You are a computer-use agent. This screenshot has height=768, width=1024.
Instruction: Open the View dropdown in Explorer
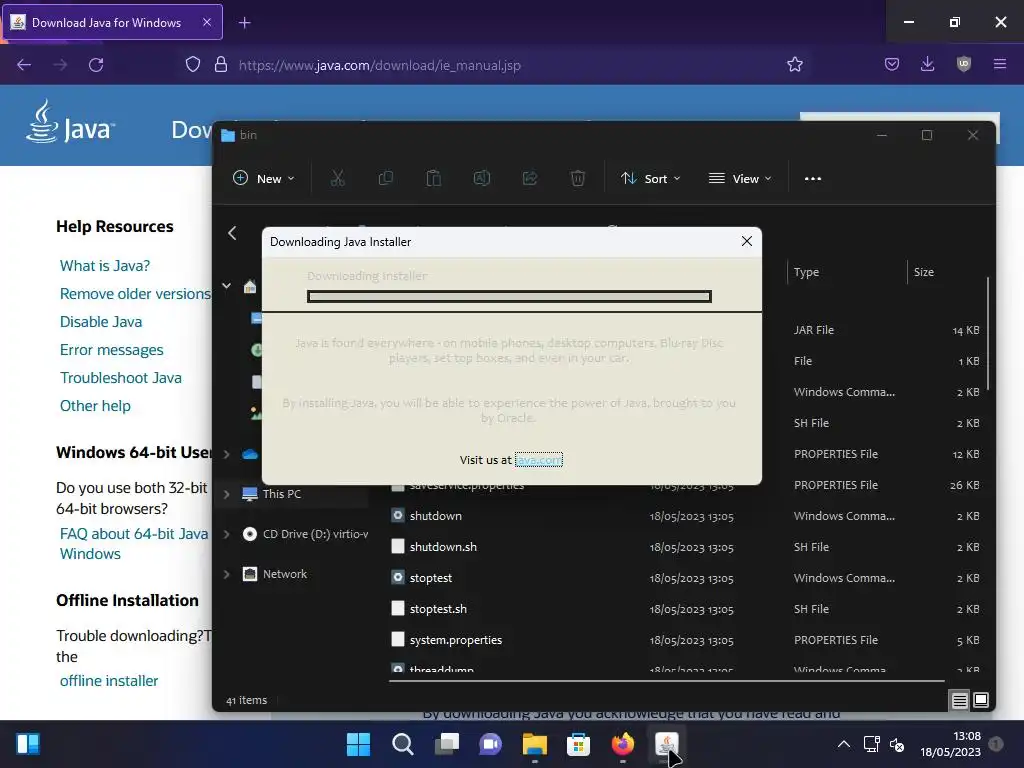(x=740, y=178)
